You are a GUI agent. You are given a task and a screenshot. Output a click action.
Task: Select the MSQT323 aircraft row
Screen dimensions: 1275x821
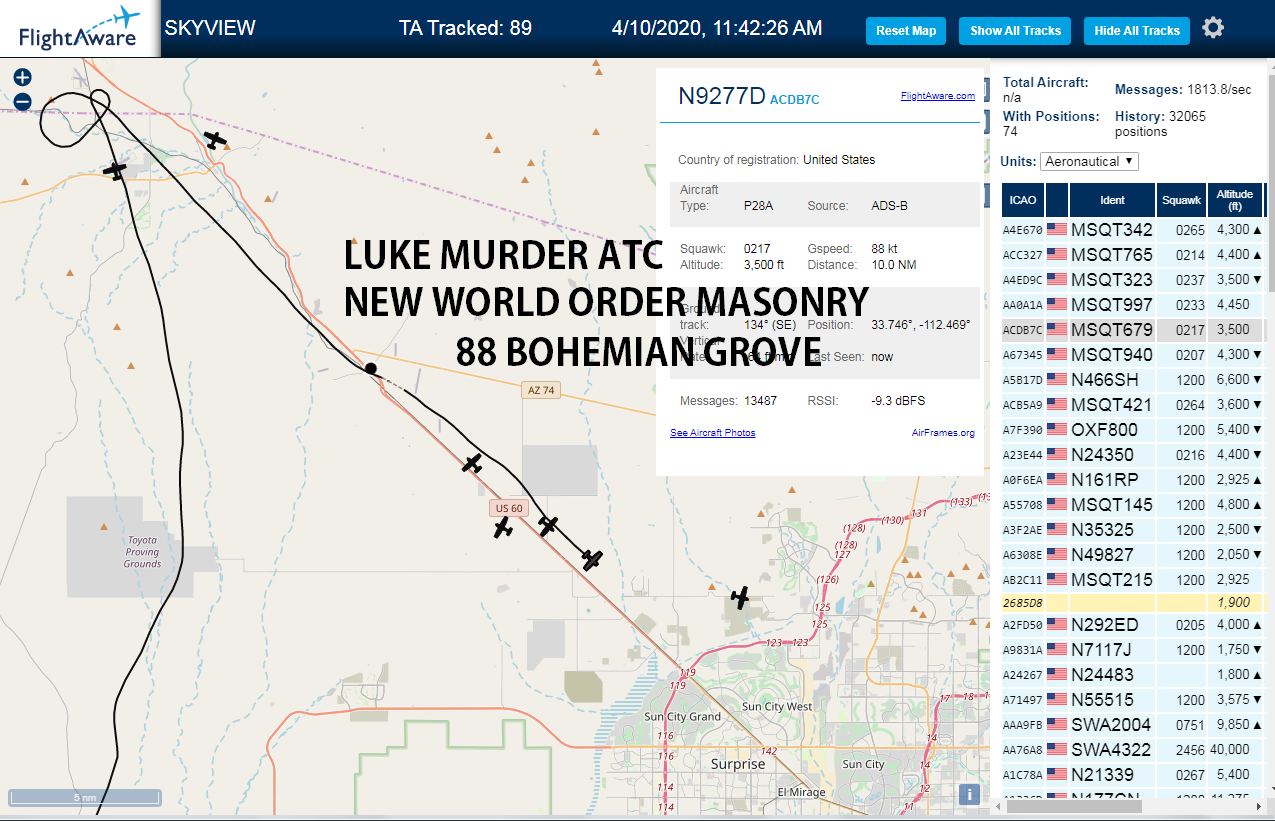(x=1133, y=280)
